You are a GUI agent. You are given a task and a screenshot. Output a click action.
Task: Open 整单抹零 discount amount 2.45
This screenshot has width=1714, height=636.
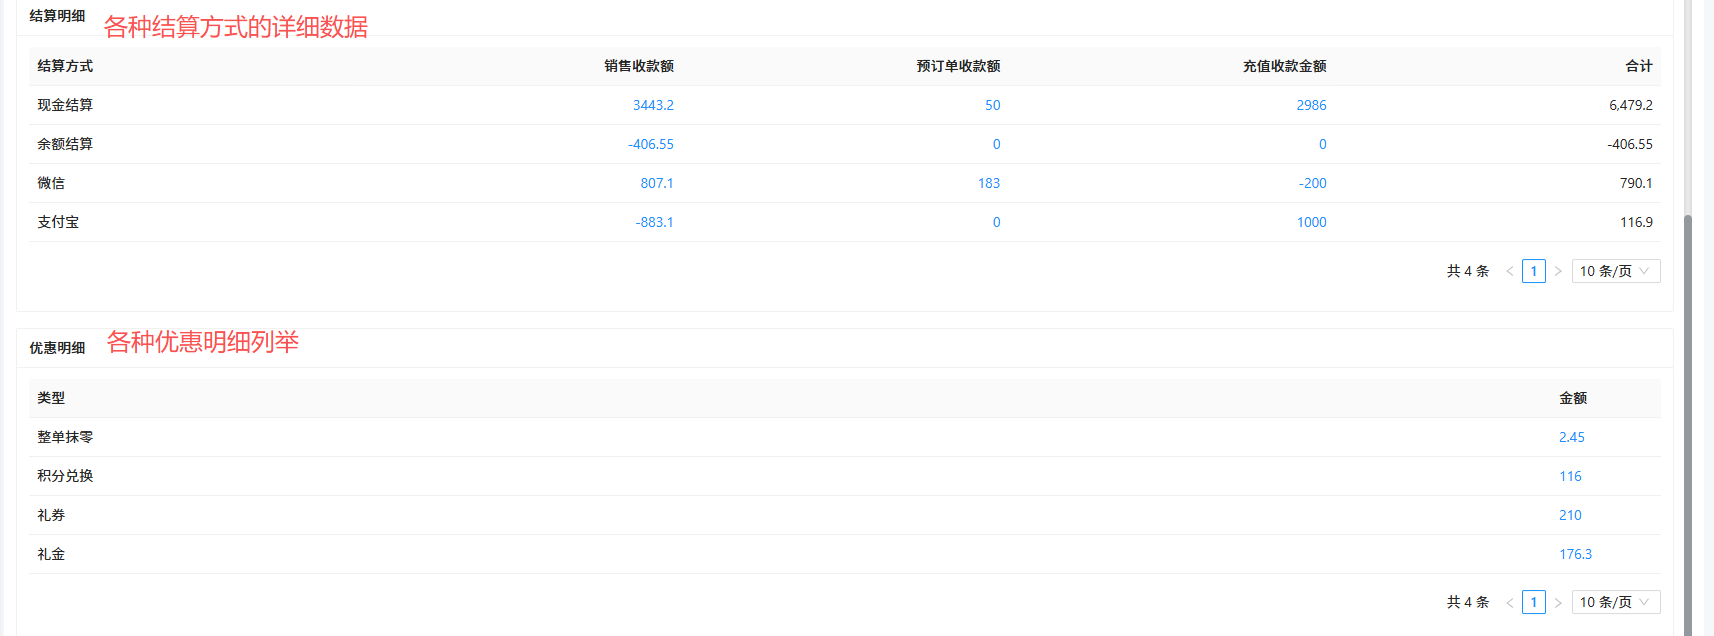[1571, 437]
